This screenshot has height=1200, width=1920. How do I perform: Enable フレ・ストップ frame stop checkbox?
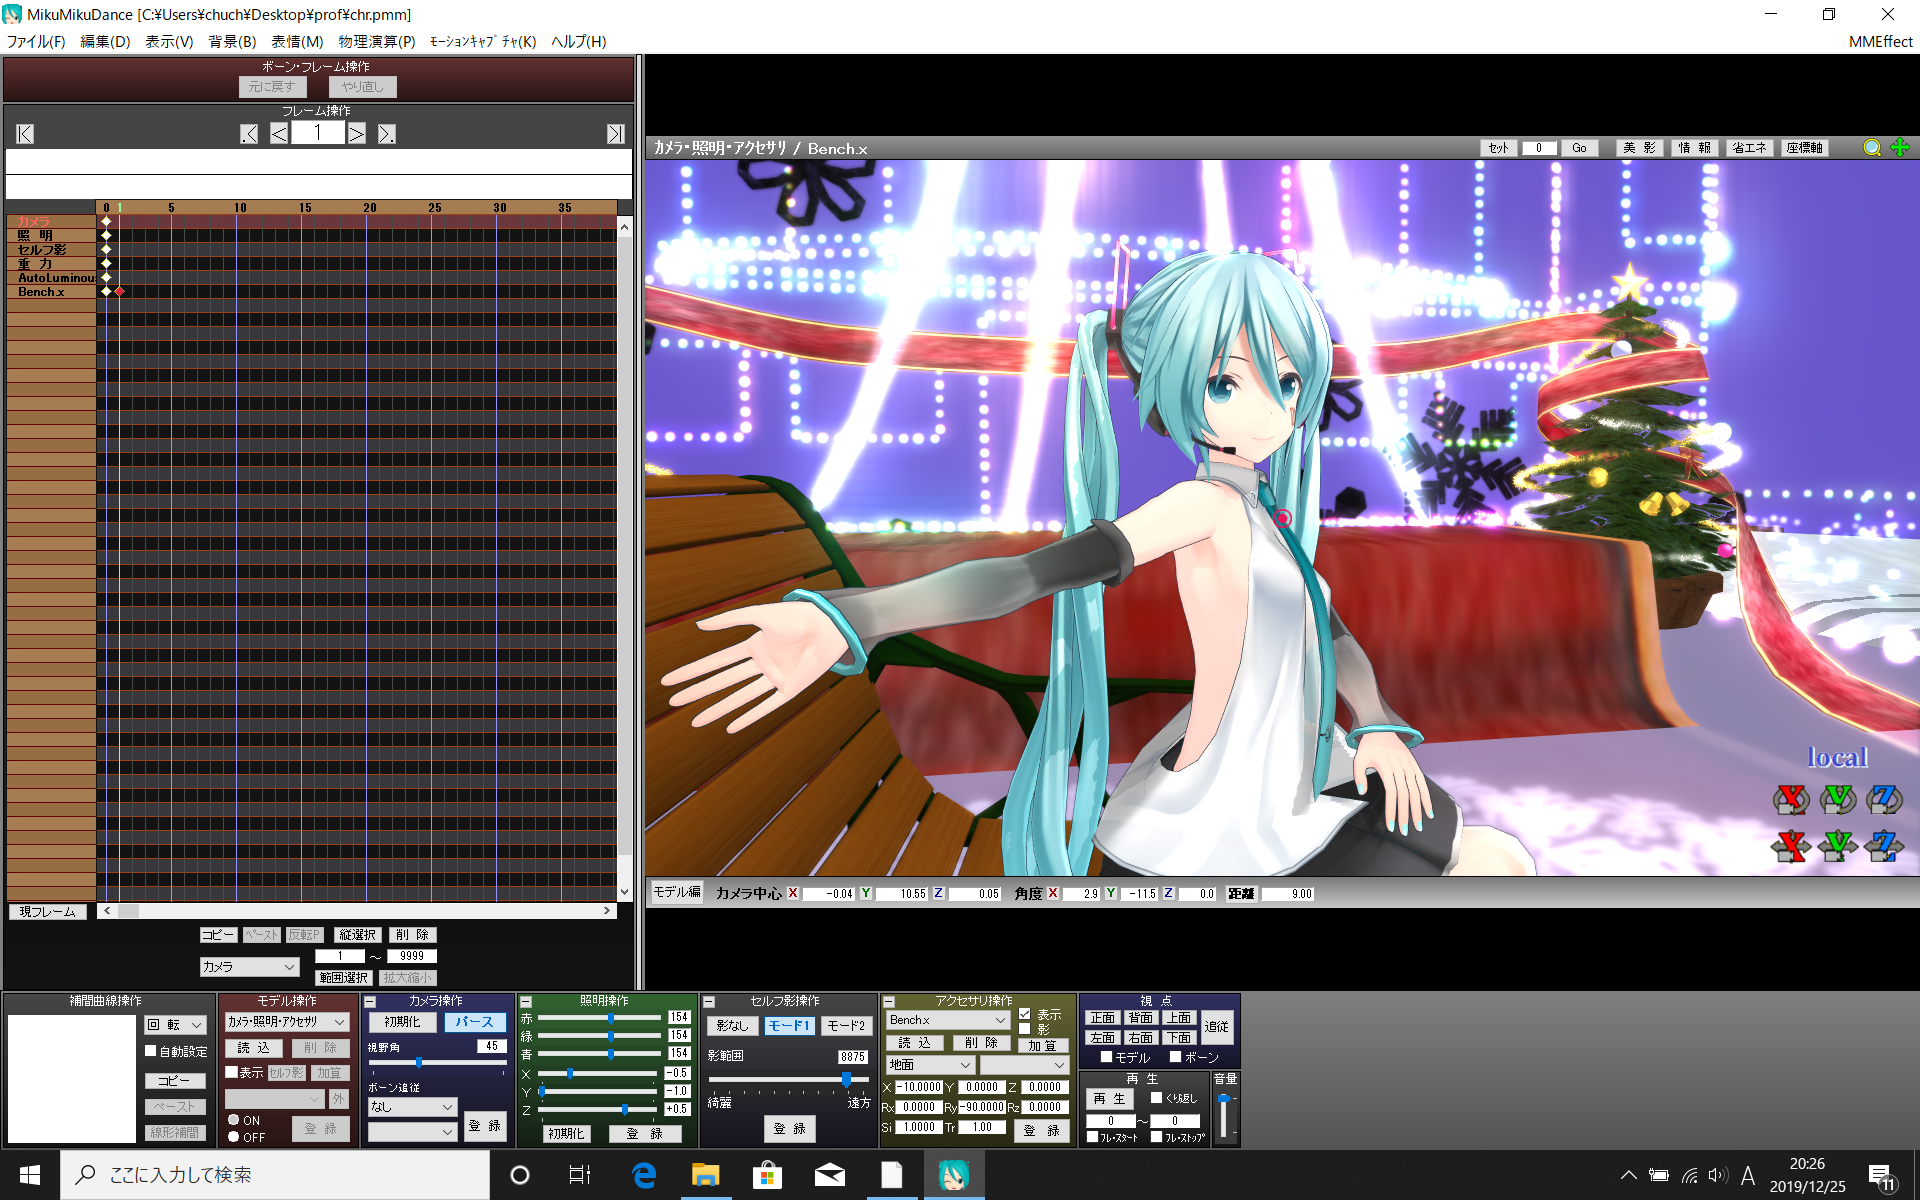1157,1137
